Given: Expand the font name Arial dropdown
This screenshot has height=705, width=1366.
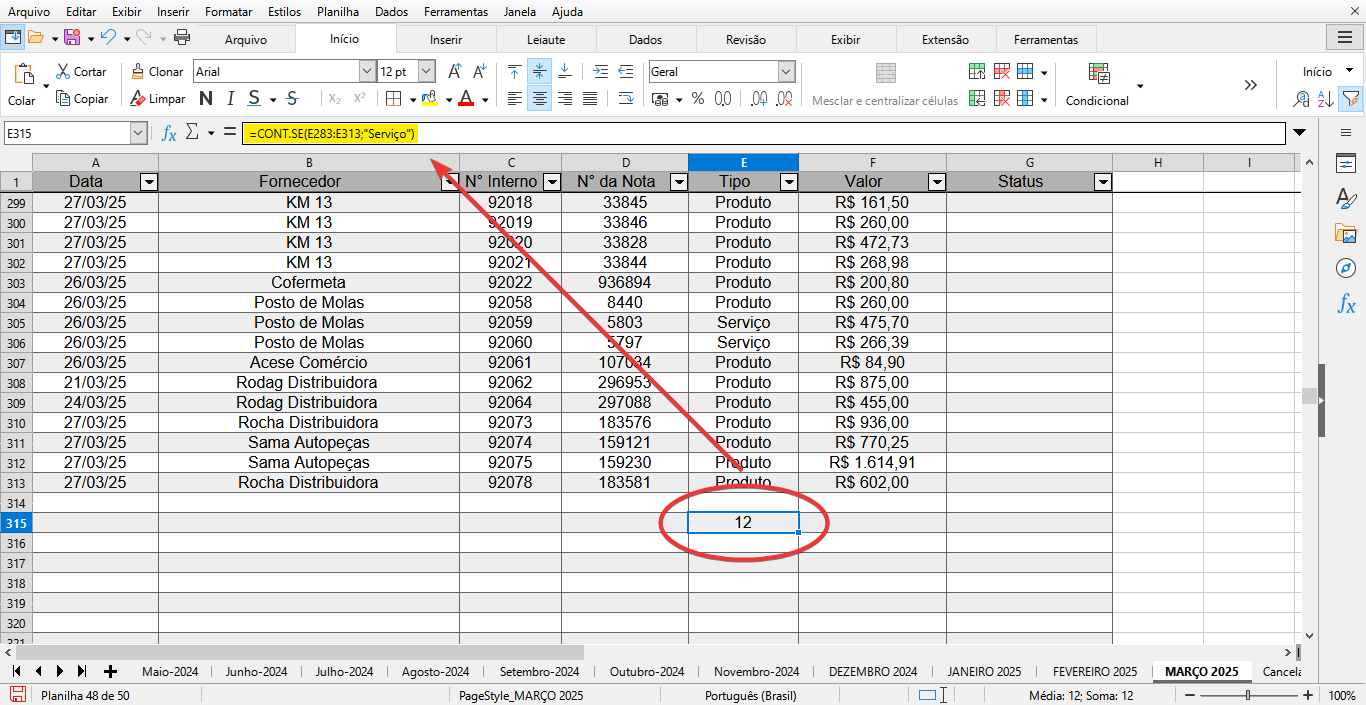Looking at the screenshot, I should (366, 72).
